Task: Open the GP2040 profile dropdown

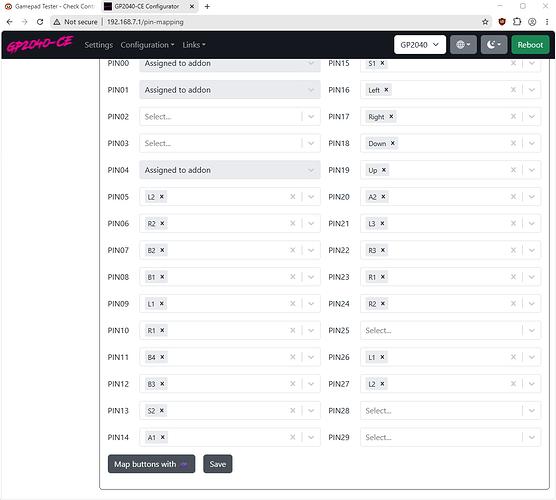Action: [x=420, y=45]
